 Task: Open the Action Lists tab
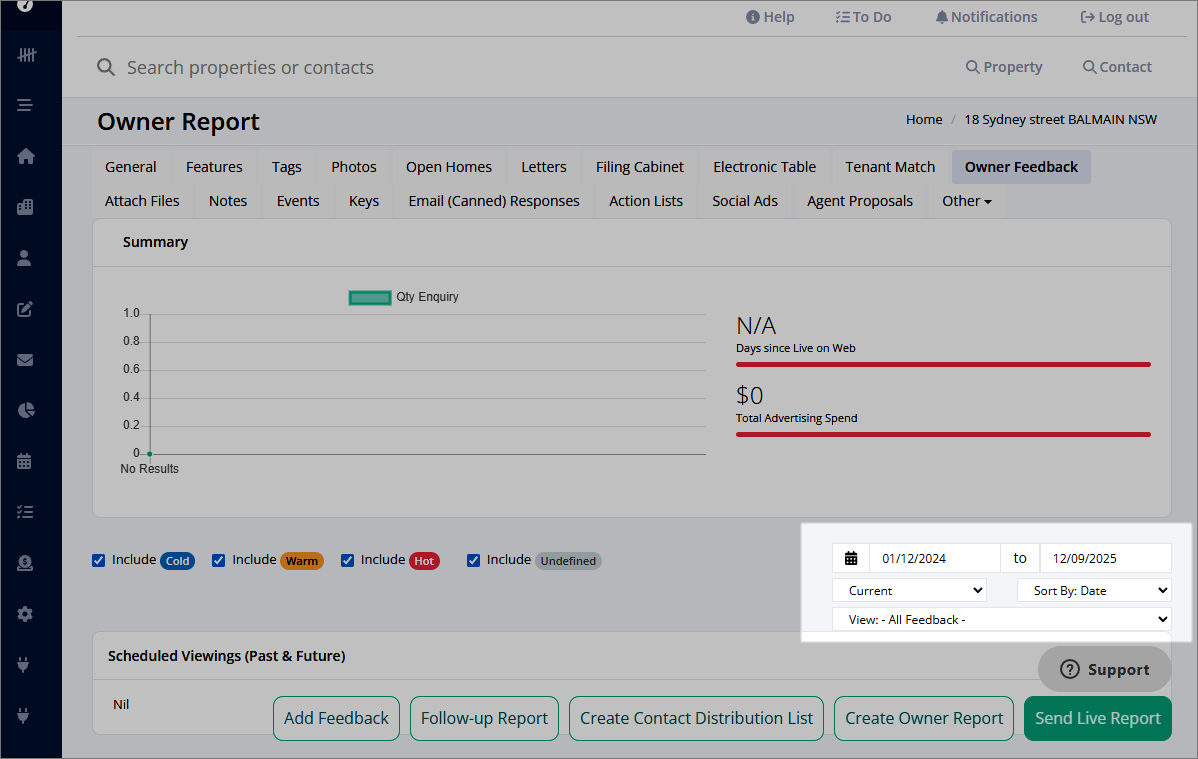646,201
